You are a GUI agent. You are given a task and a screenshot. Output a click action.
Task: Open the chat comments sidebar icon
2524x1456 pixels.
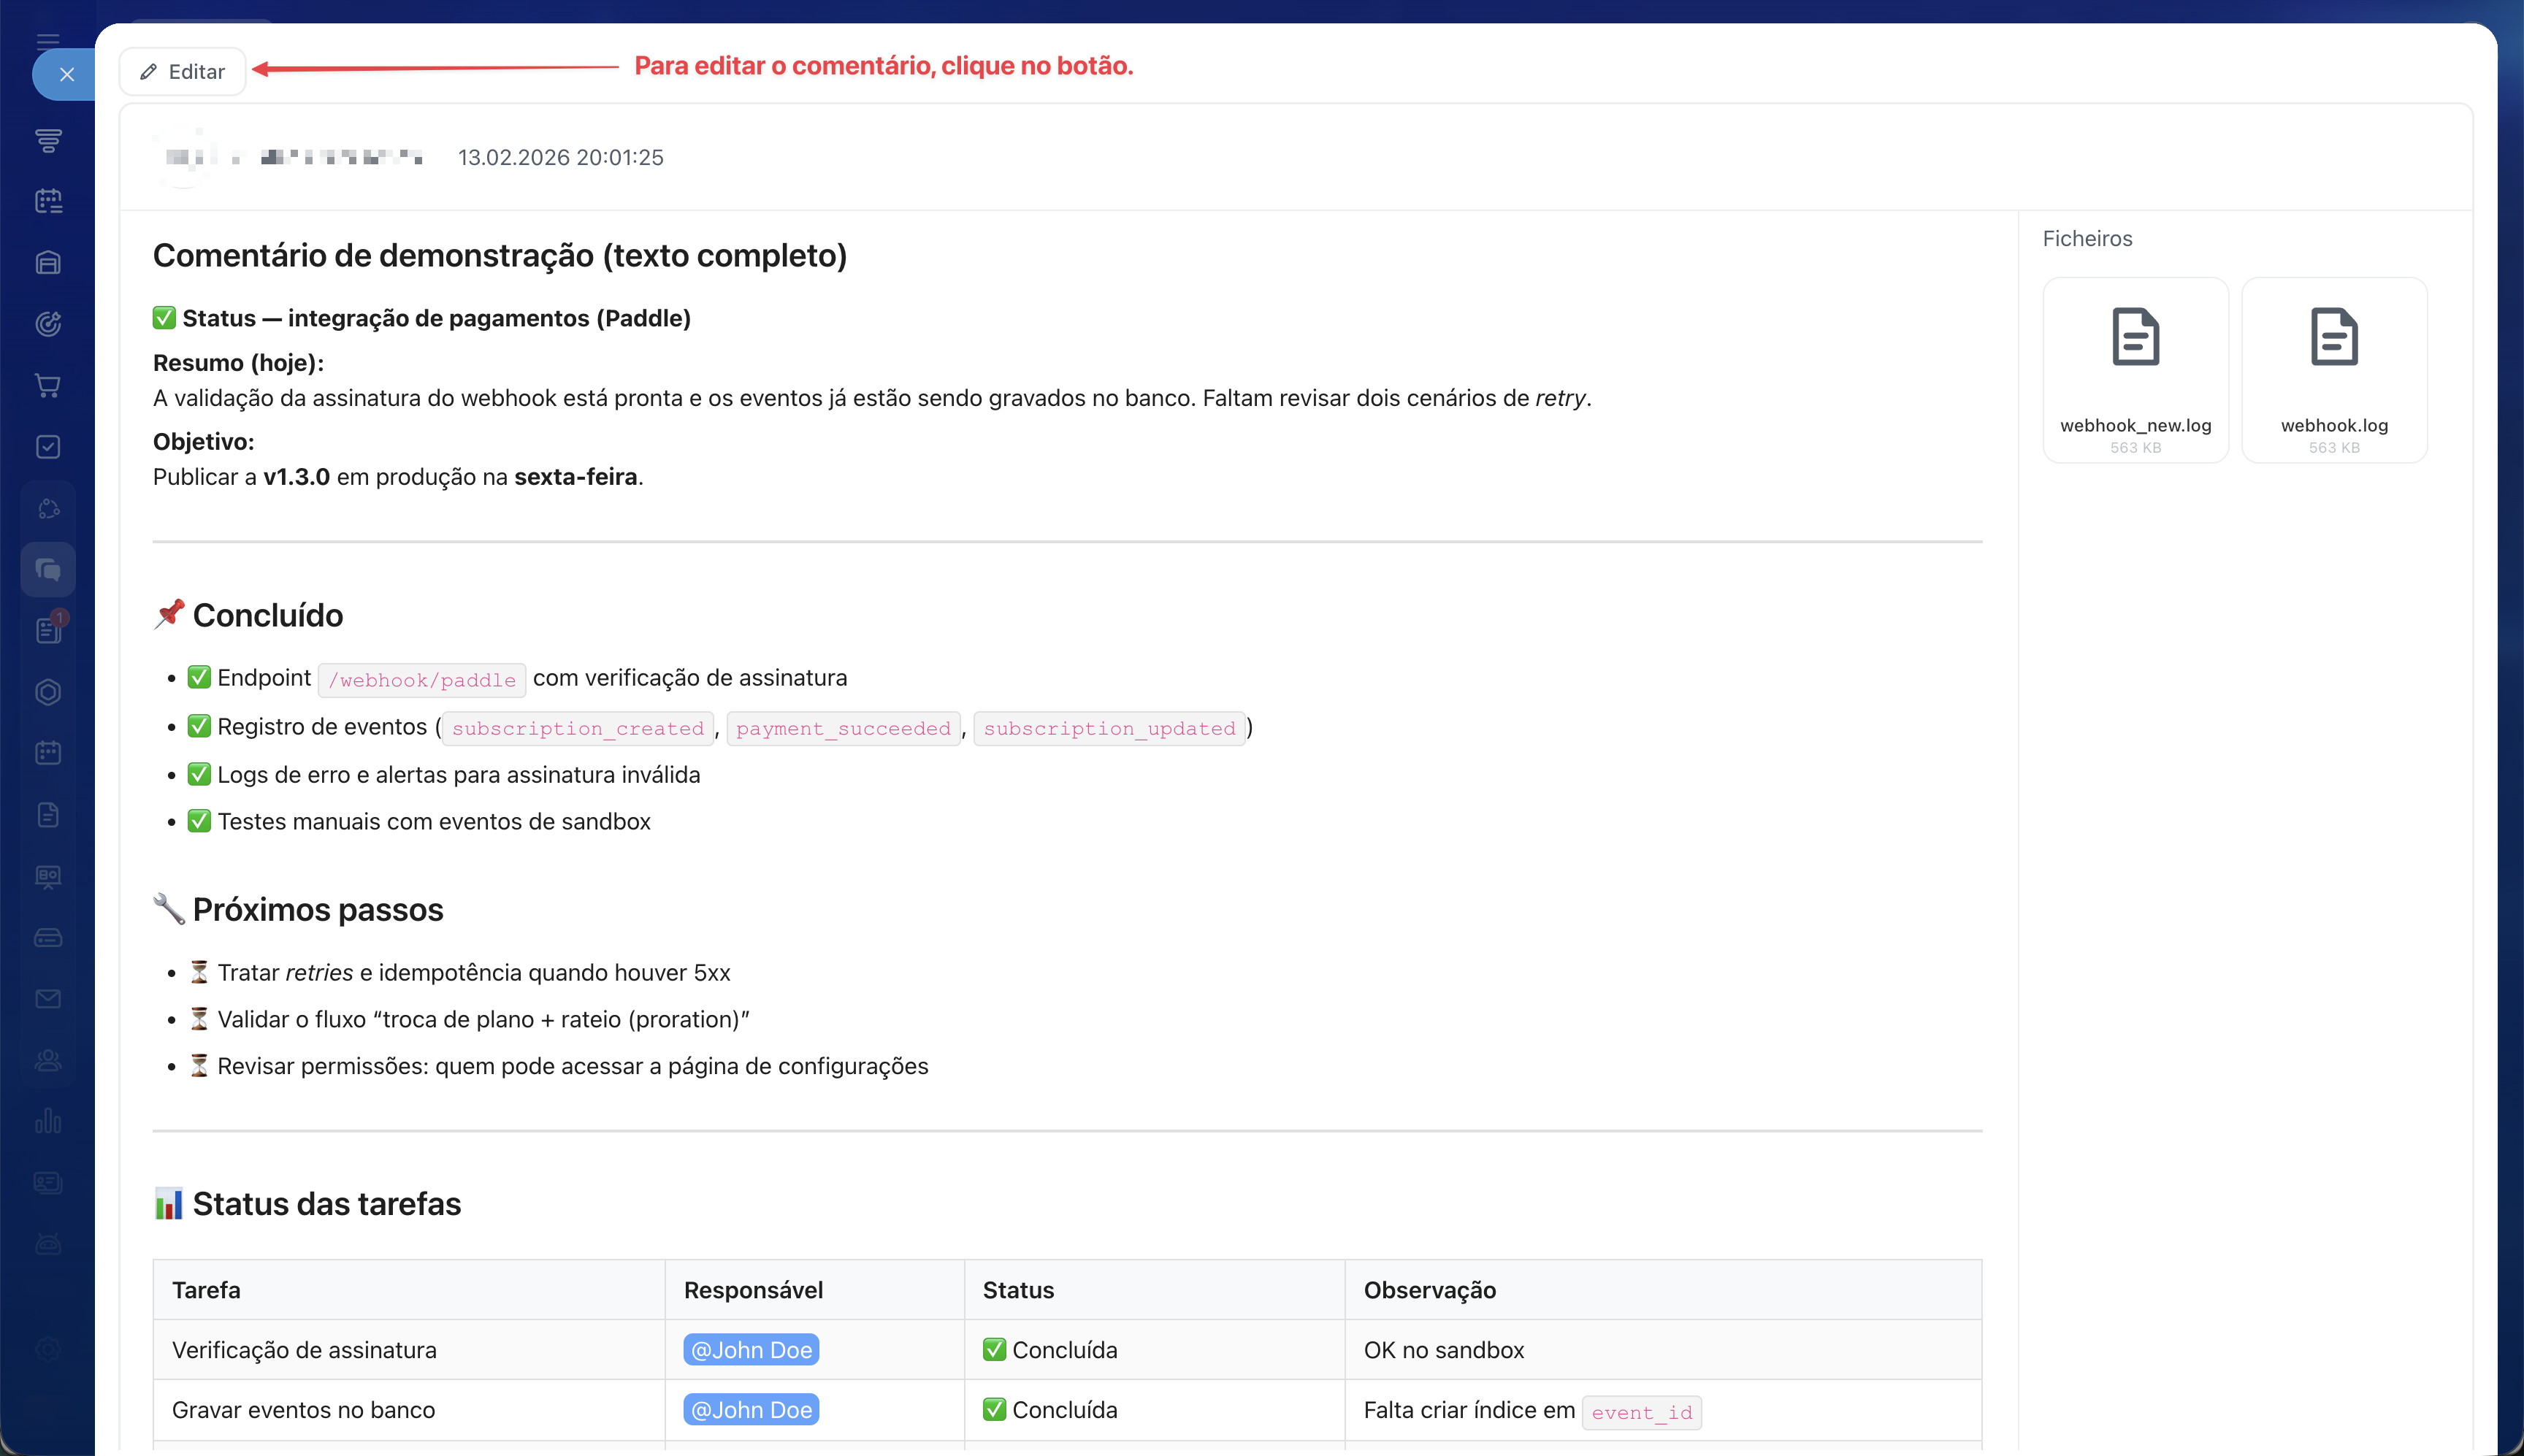click(48, 570)
